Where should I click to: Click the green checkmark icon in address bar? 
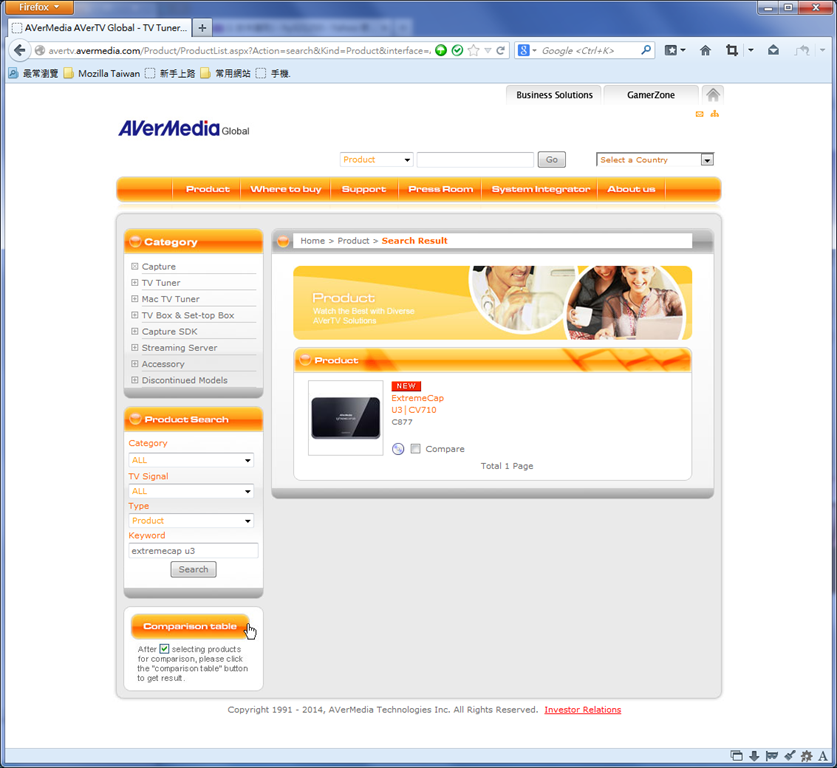457,50
